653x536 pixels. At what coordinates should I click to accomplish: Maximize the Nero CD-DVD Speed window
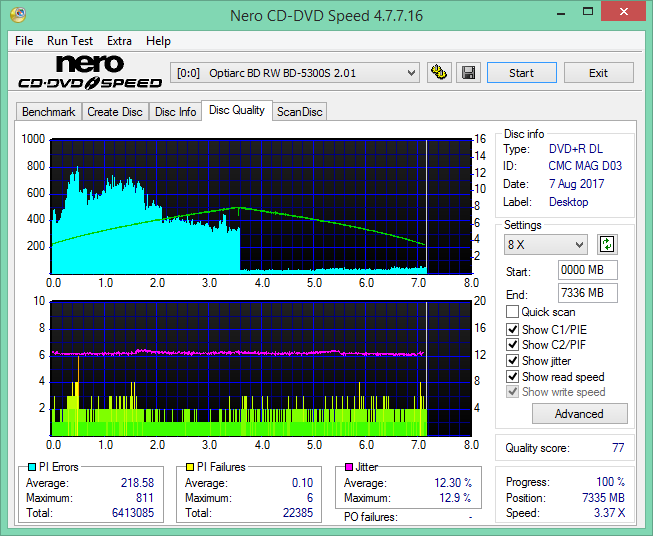coord(588,12)
